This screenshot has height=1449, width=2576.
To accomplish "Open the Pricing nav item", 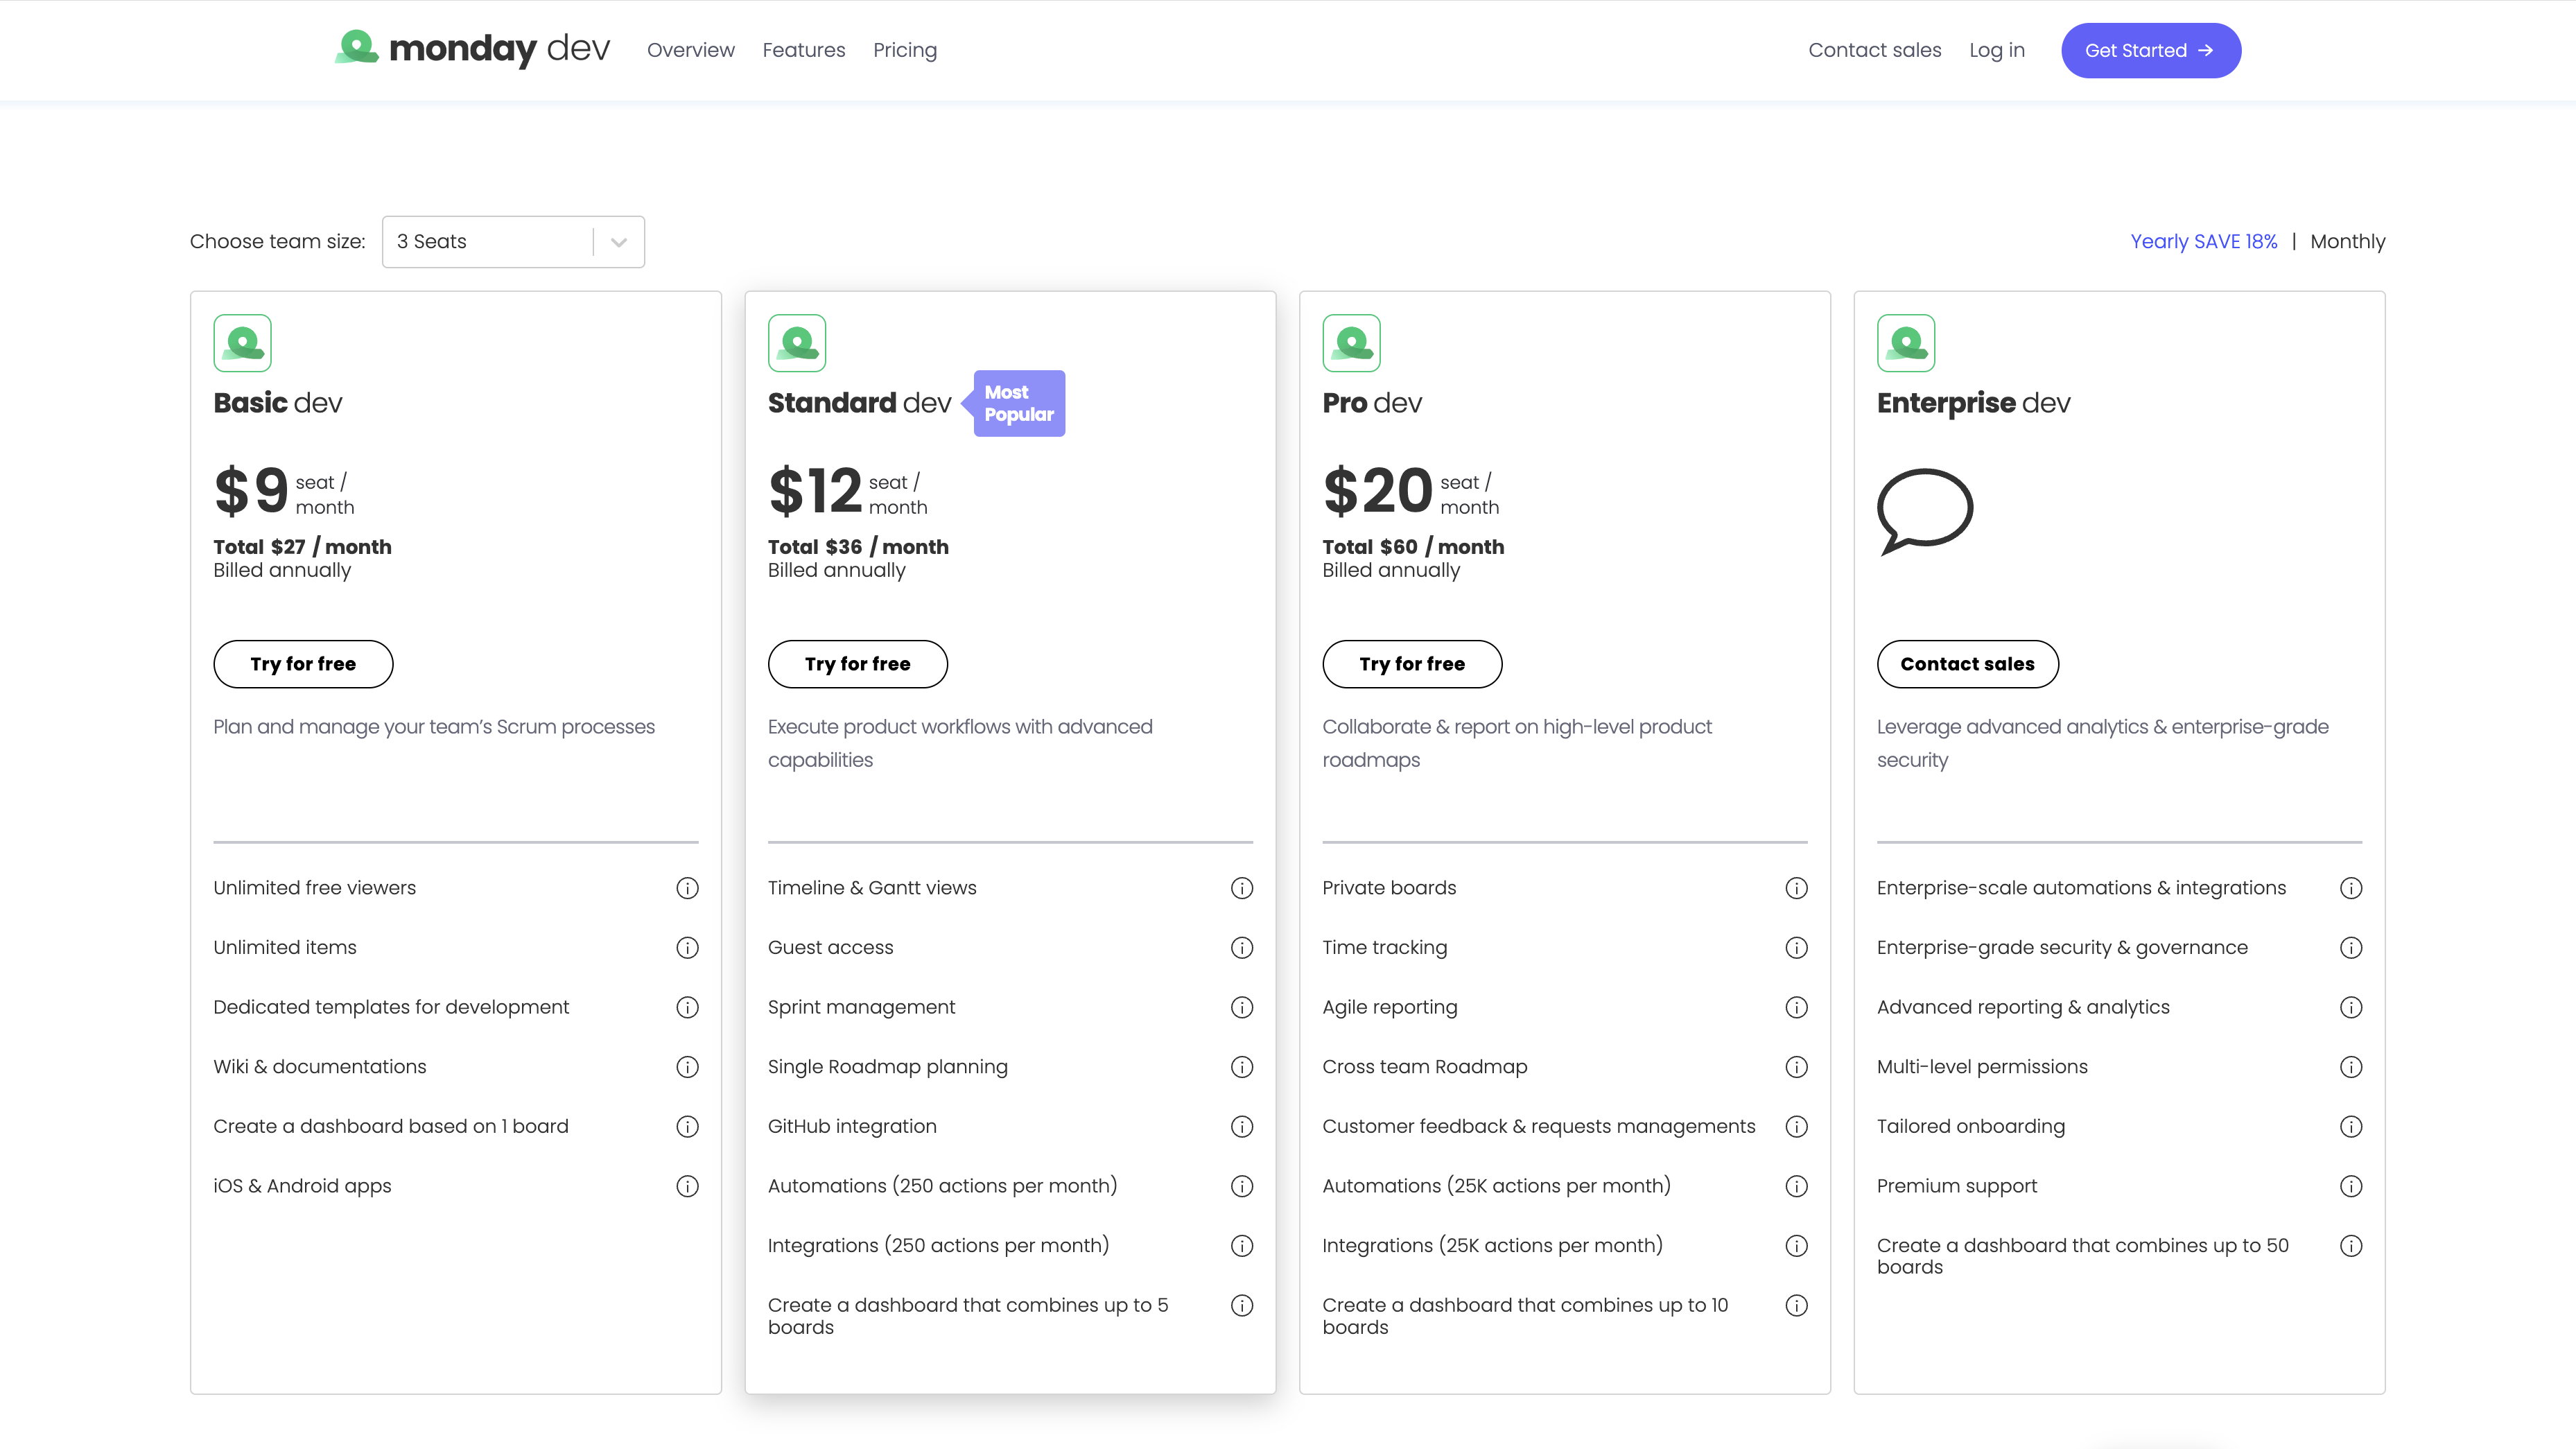I will click(904, 50).
